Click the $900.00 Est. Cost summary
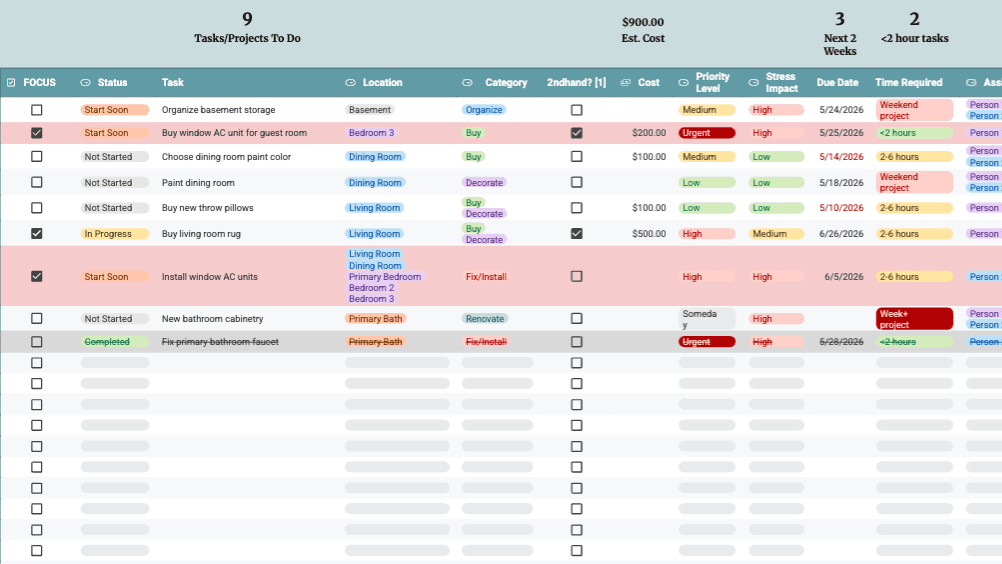 click(x=643, y=30)
